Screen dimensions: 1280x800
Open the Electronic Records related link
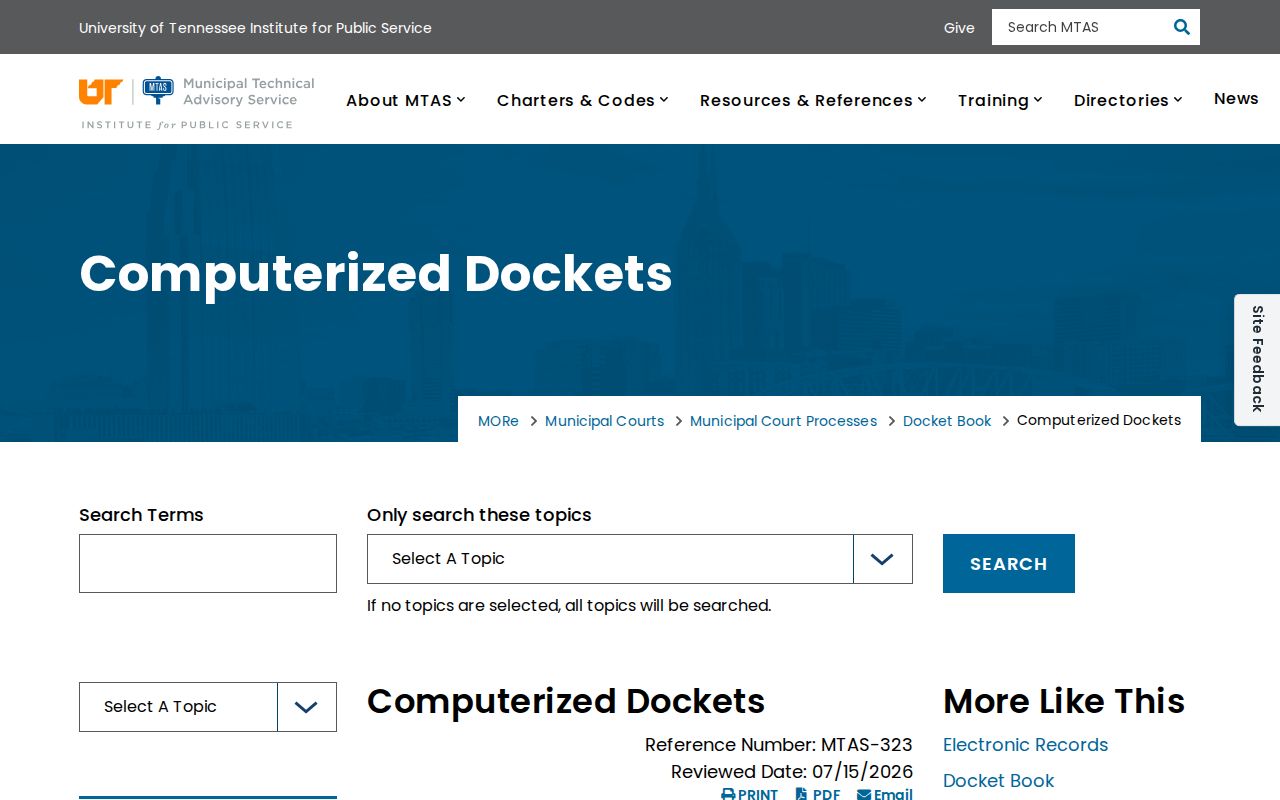click(x=1025, y=745)
